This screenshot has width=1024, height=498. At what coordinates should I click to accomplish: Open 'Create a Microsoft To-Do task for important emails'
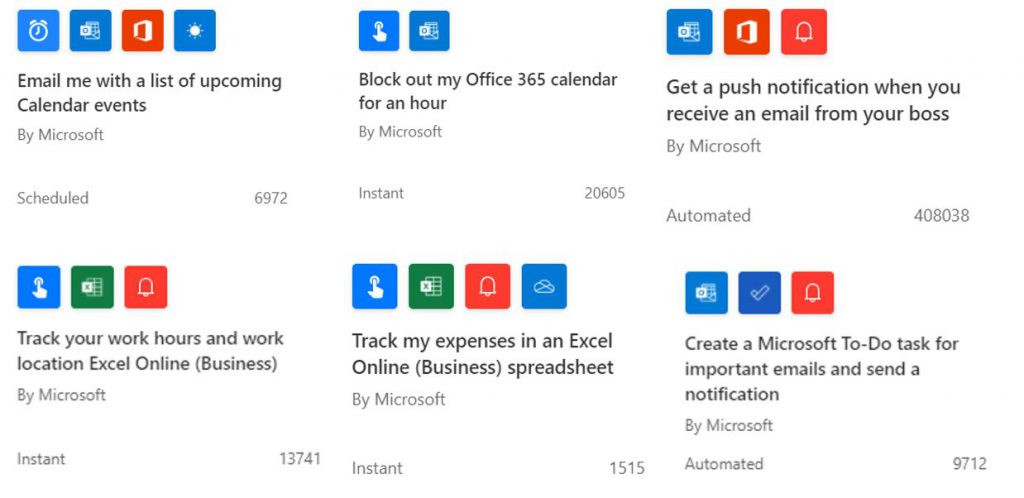822,369
